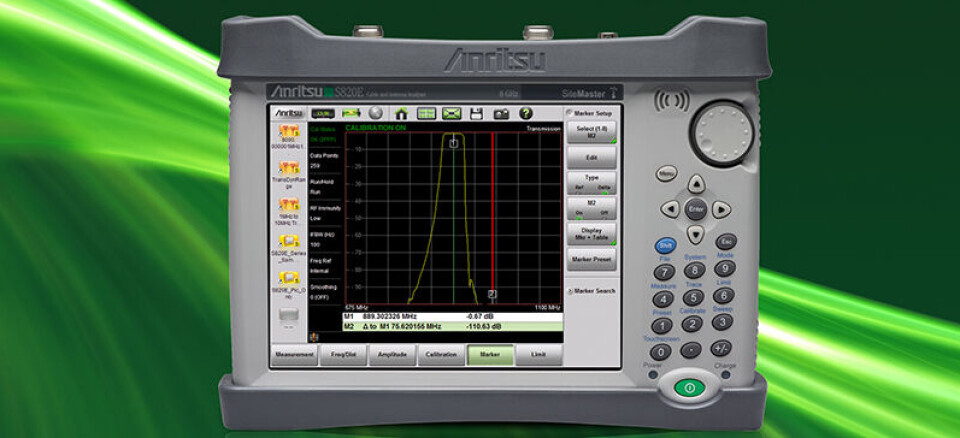The width and height of the screenshot is (960, 438).
Task: Tap the globe GPS icon in the toolbar
Action: [375, 113]
